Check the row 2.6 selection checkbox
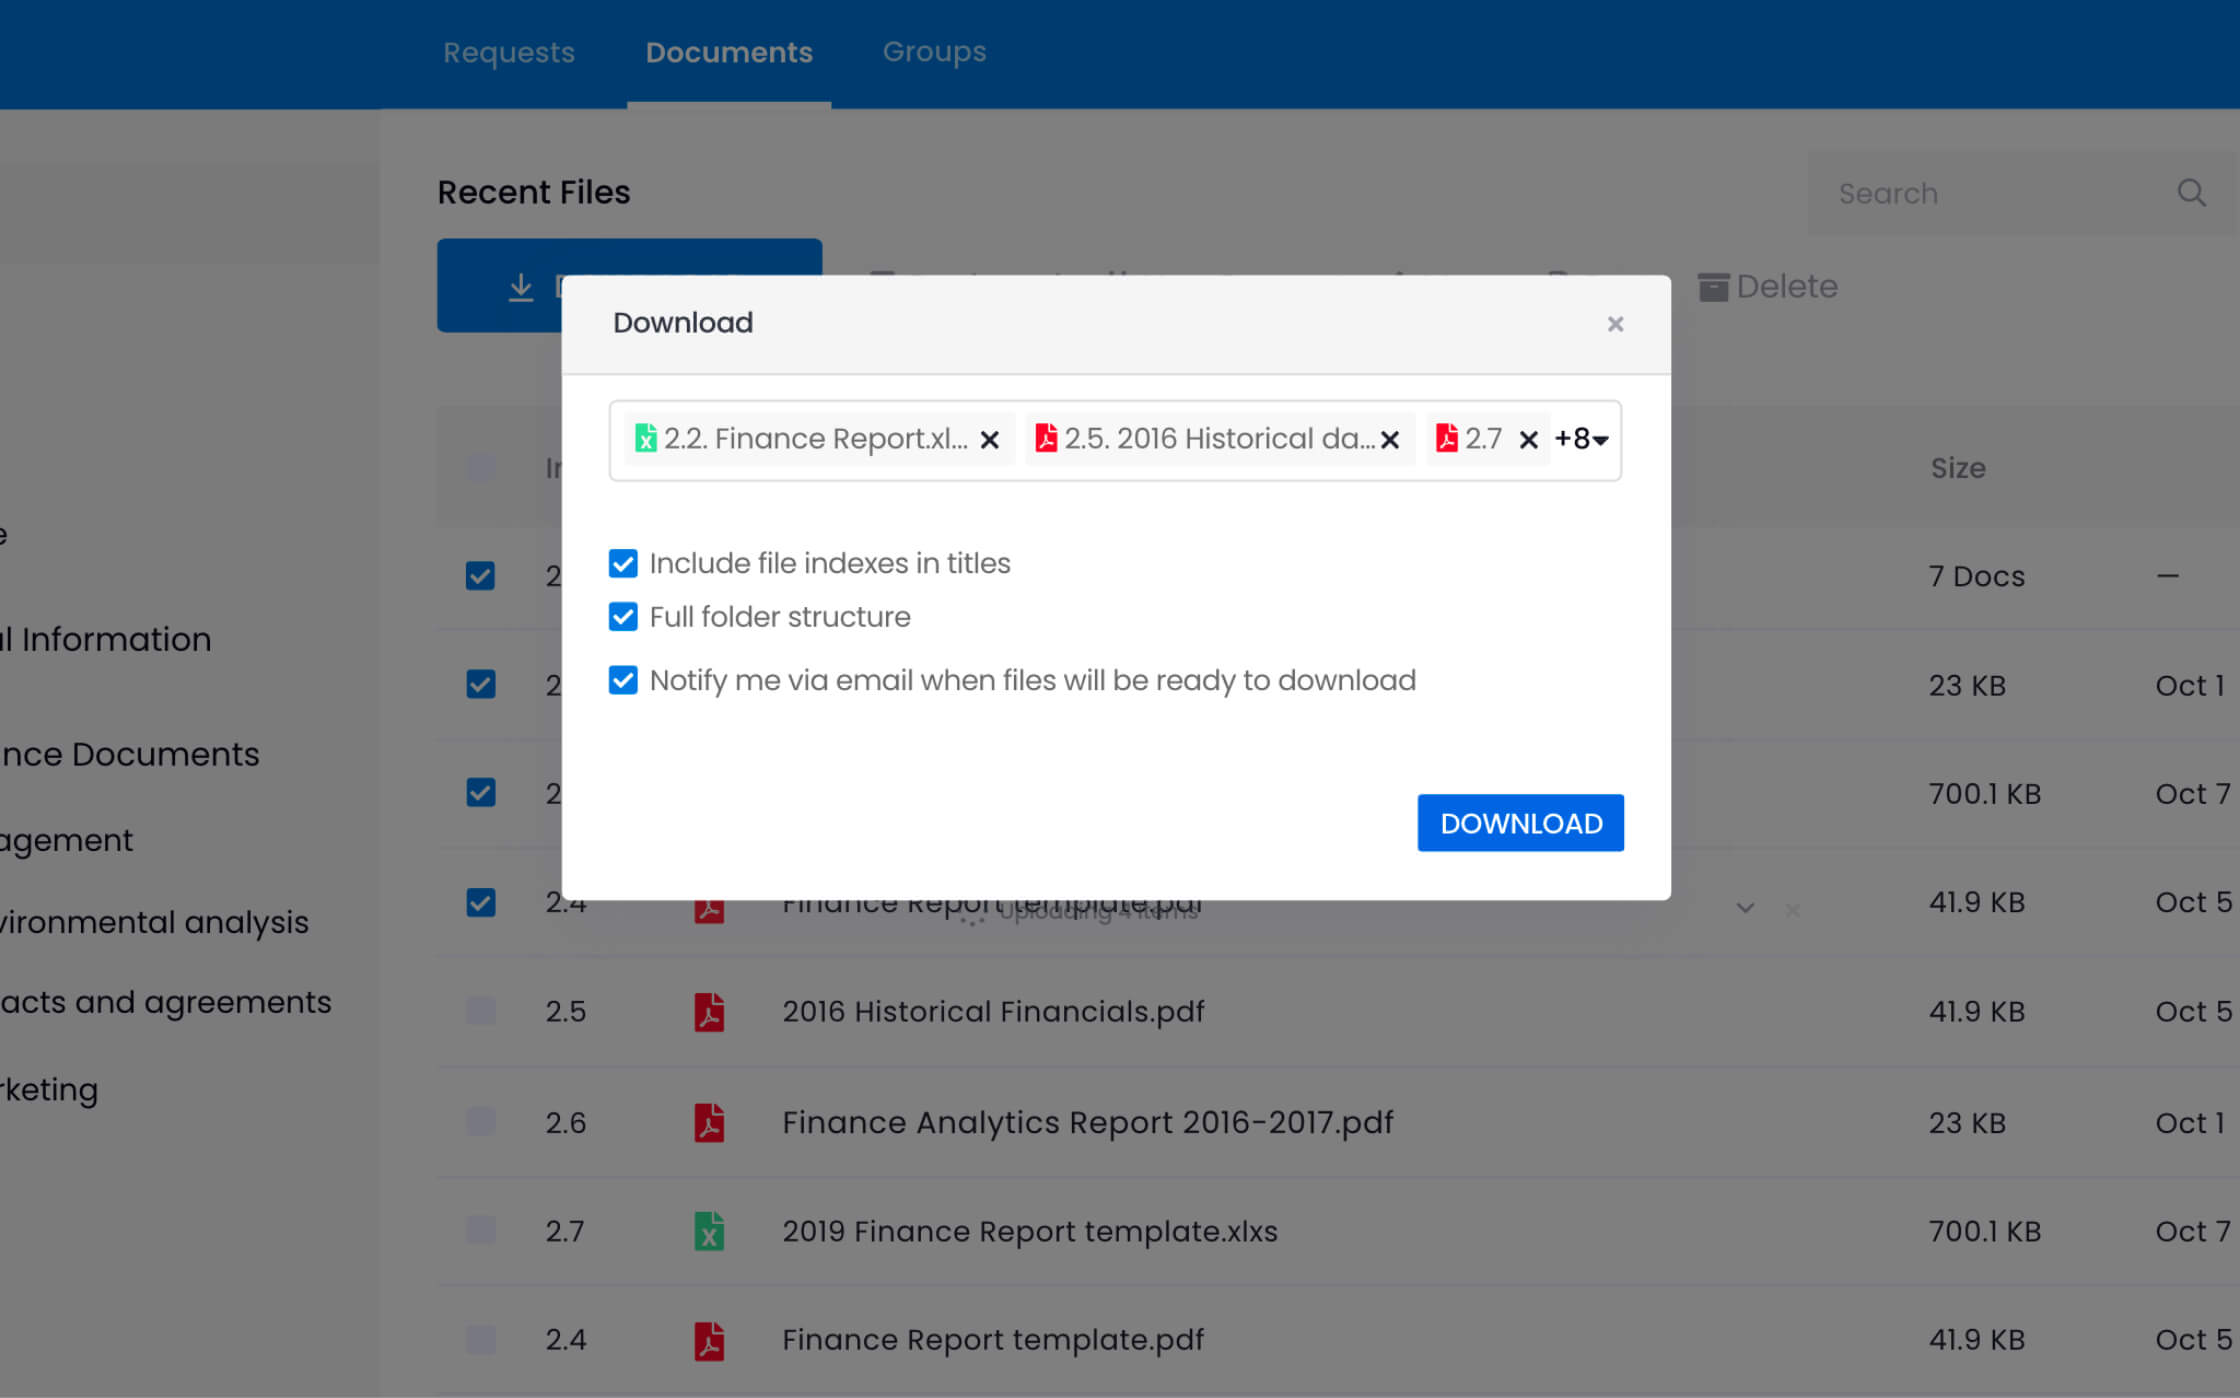 [481, 1122]
